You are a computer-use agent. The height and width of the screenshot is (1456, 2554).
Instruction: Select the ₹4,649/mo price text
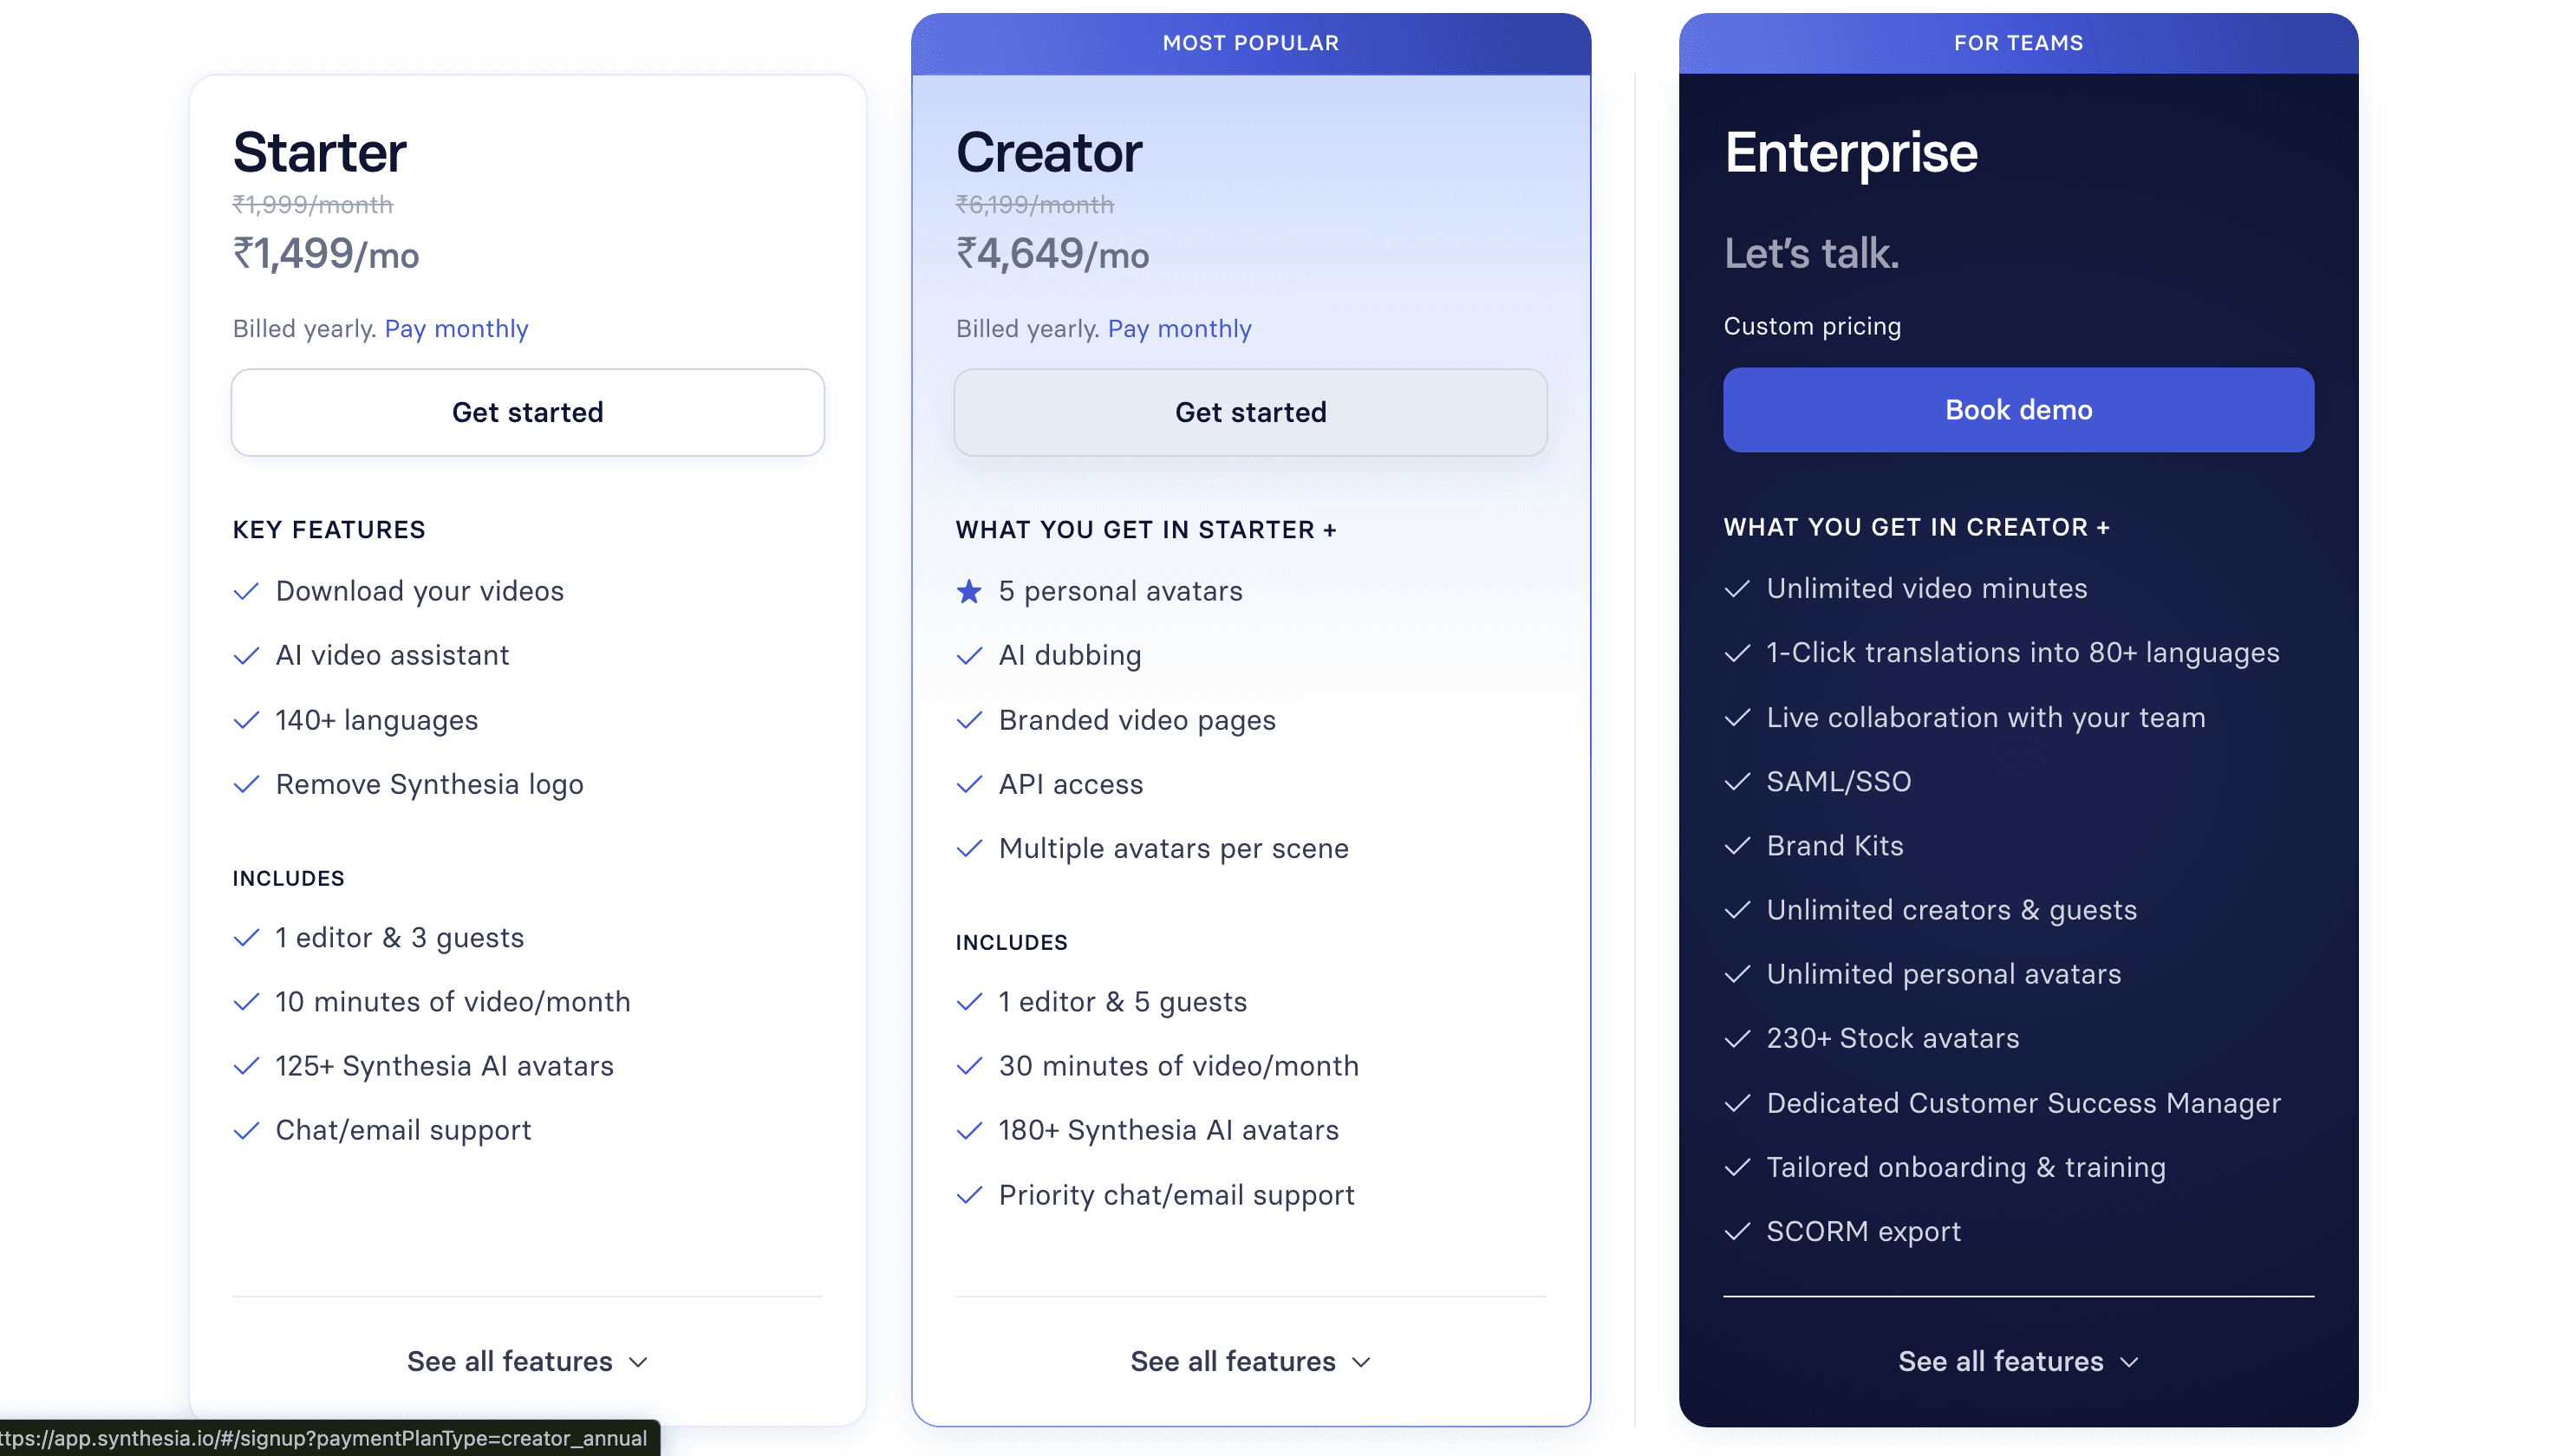pos(1053,254)
